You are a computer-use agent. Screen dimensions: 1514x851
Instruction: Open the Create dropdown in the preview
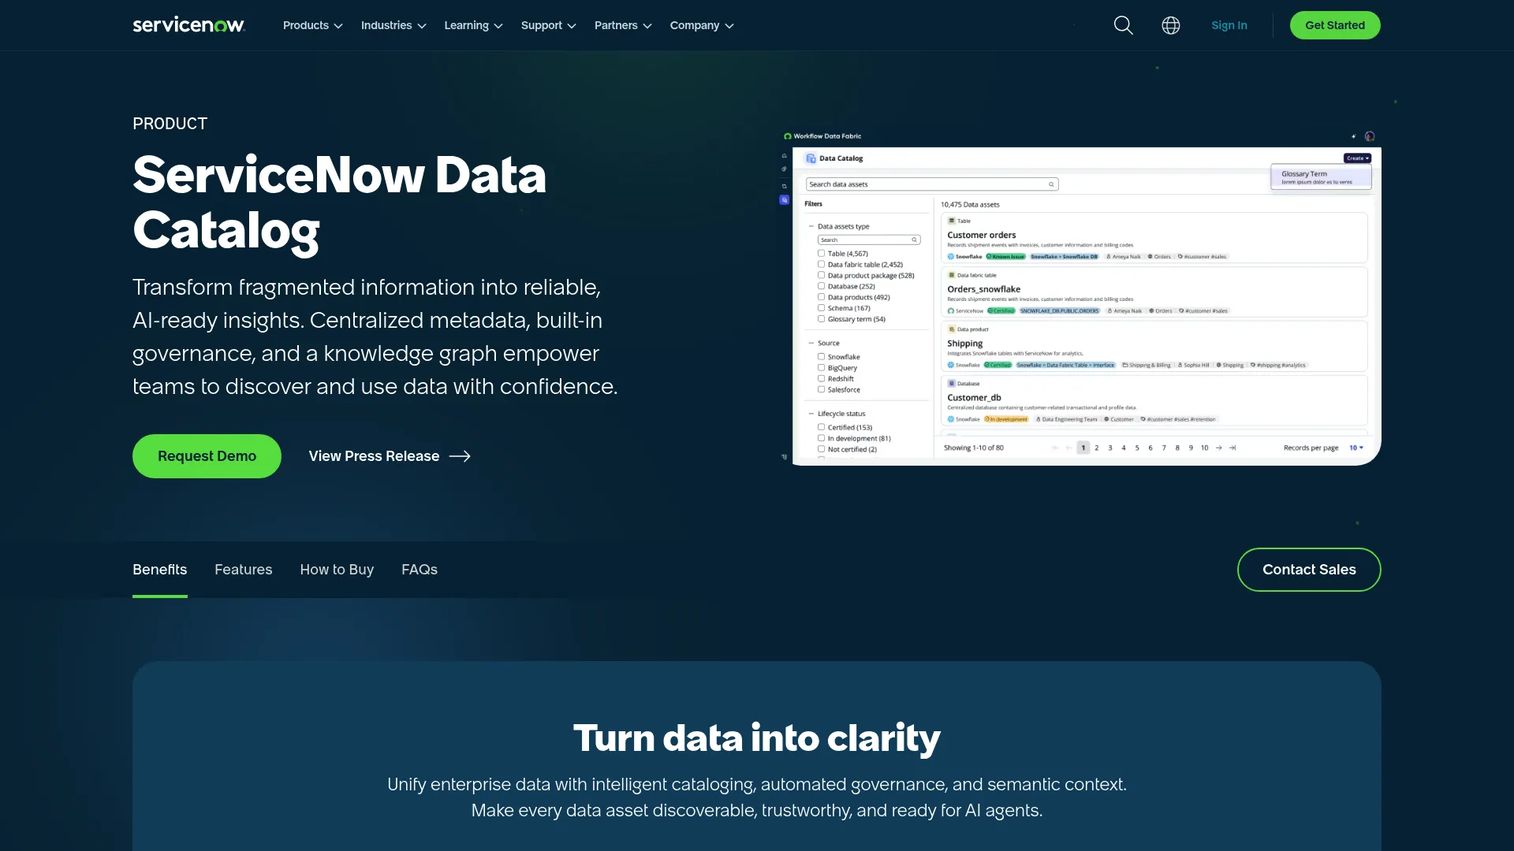[x=1357, y=158]
